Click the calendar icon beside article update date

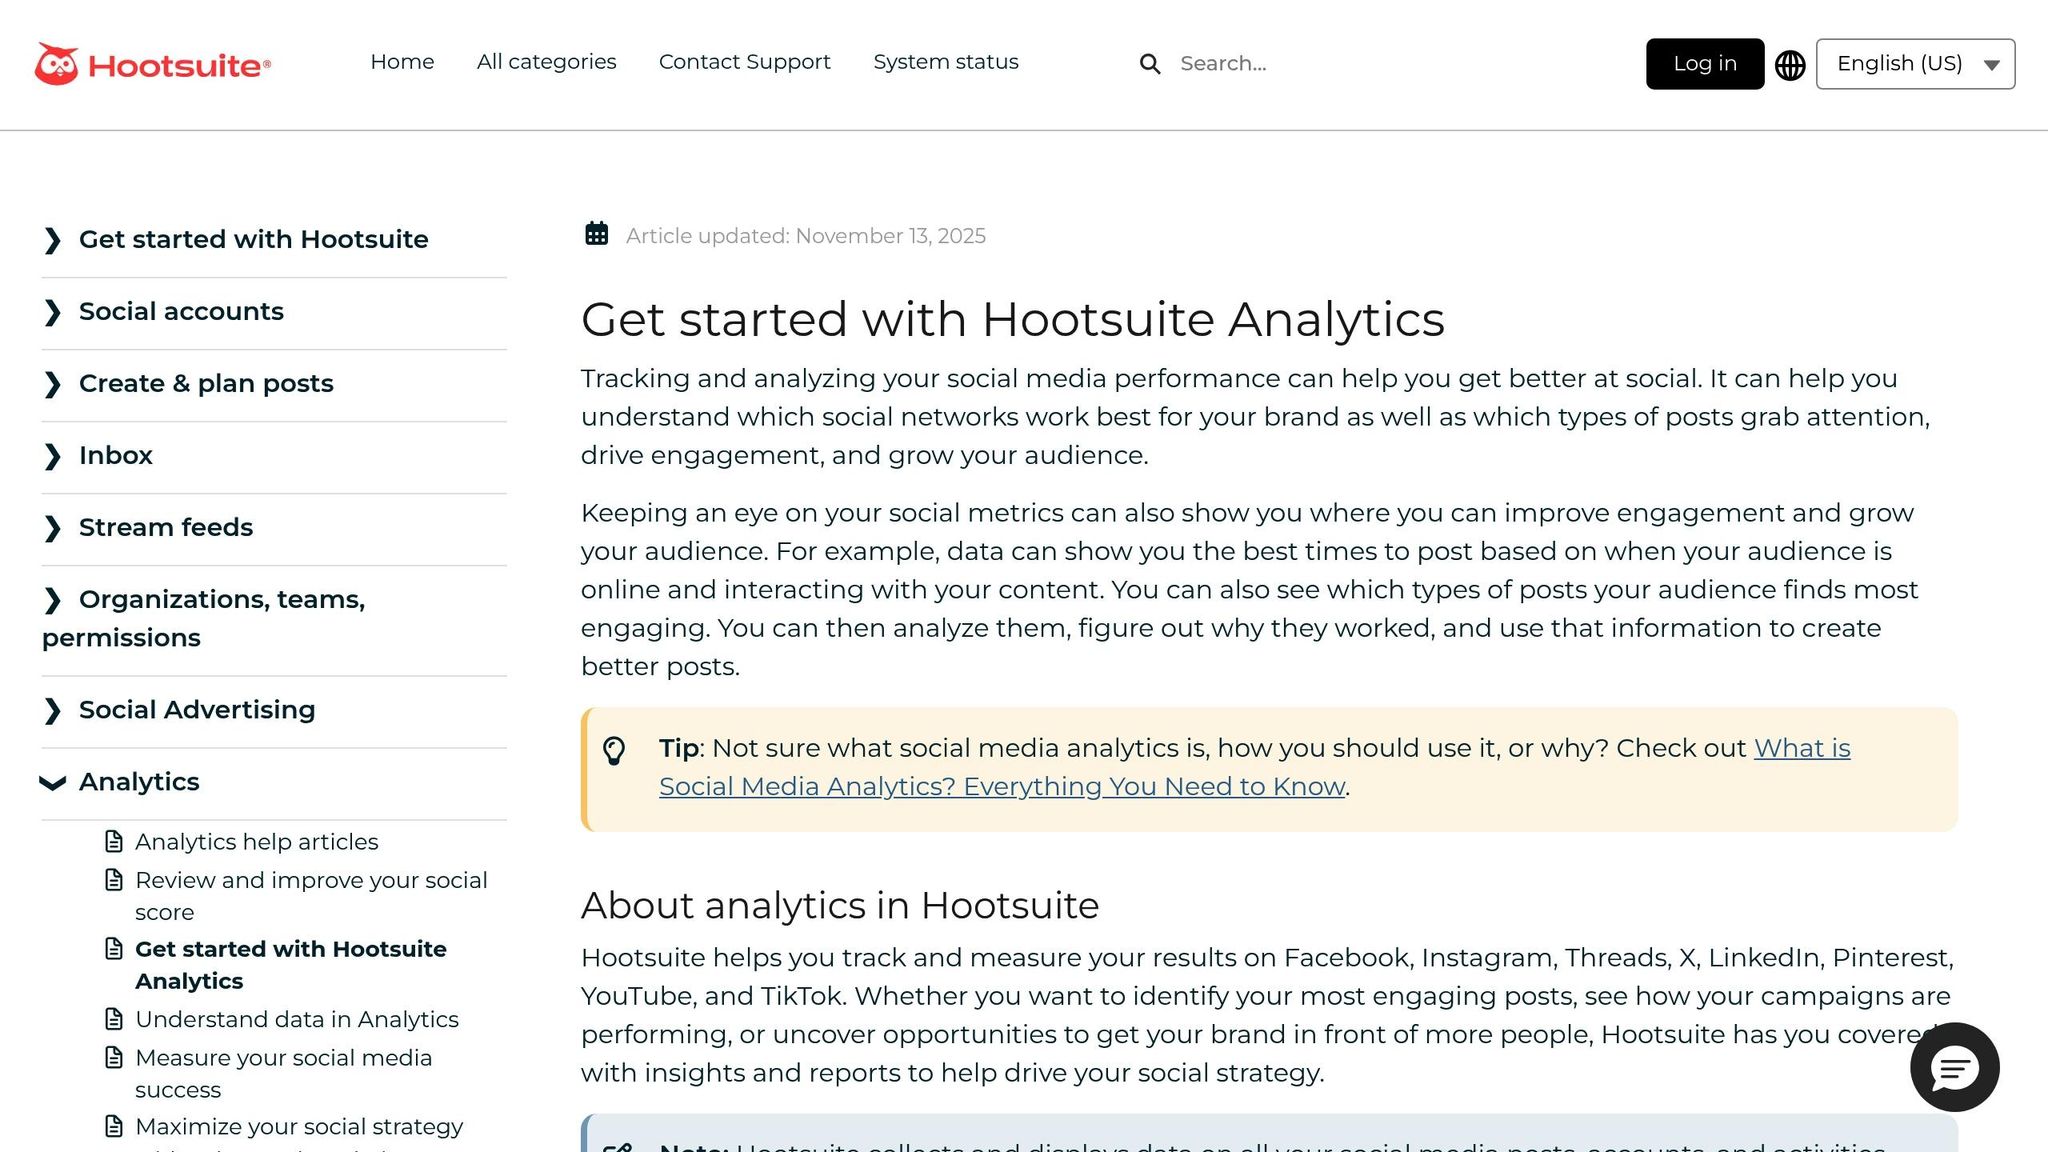(x=596, y=234)
